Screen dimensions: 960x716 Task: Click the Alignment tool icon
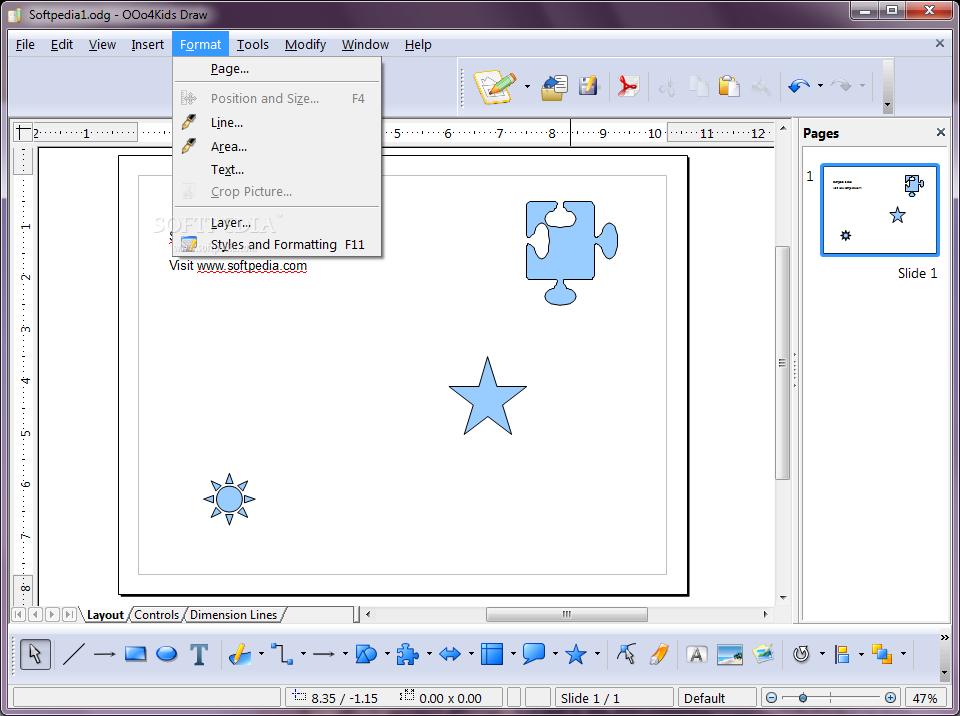point(842,654)
